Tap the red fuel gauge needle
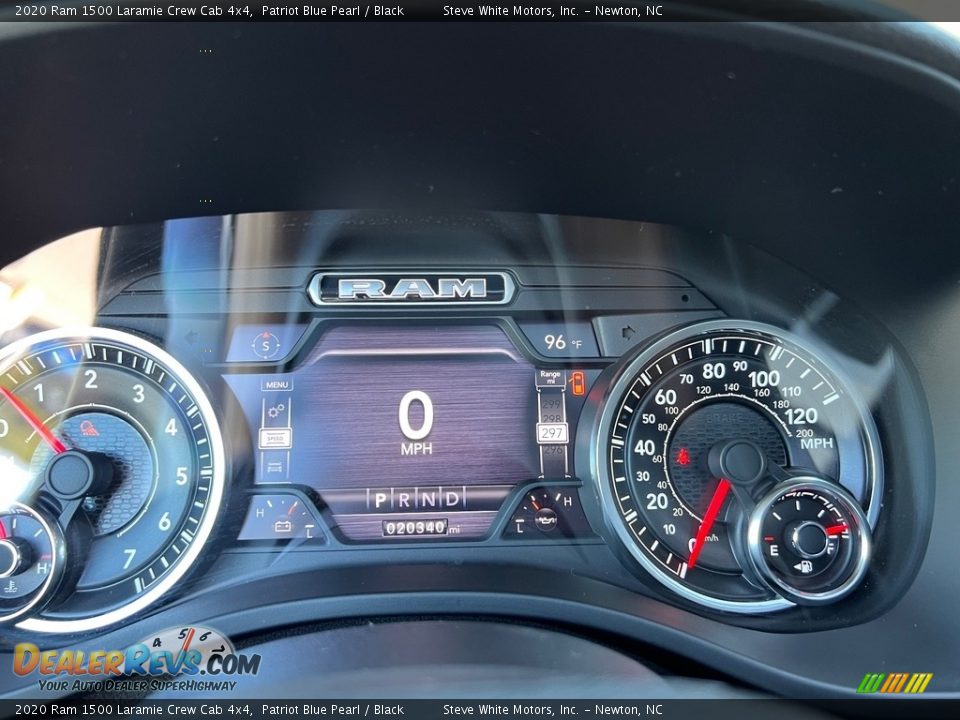Screen dimensions: 960x720 click(x=837, y=530)
